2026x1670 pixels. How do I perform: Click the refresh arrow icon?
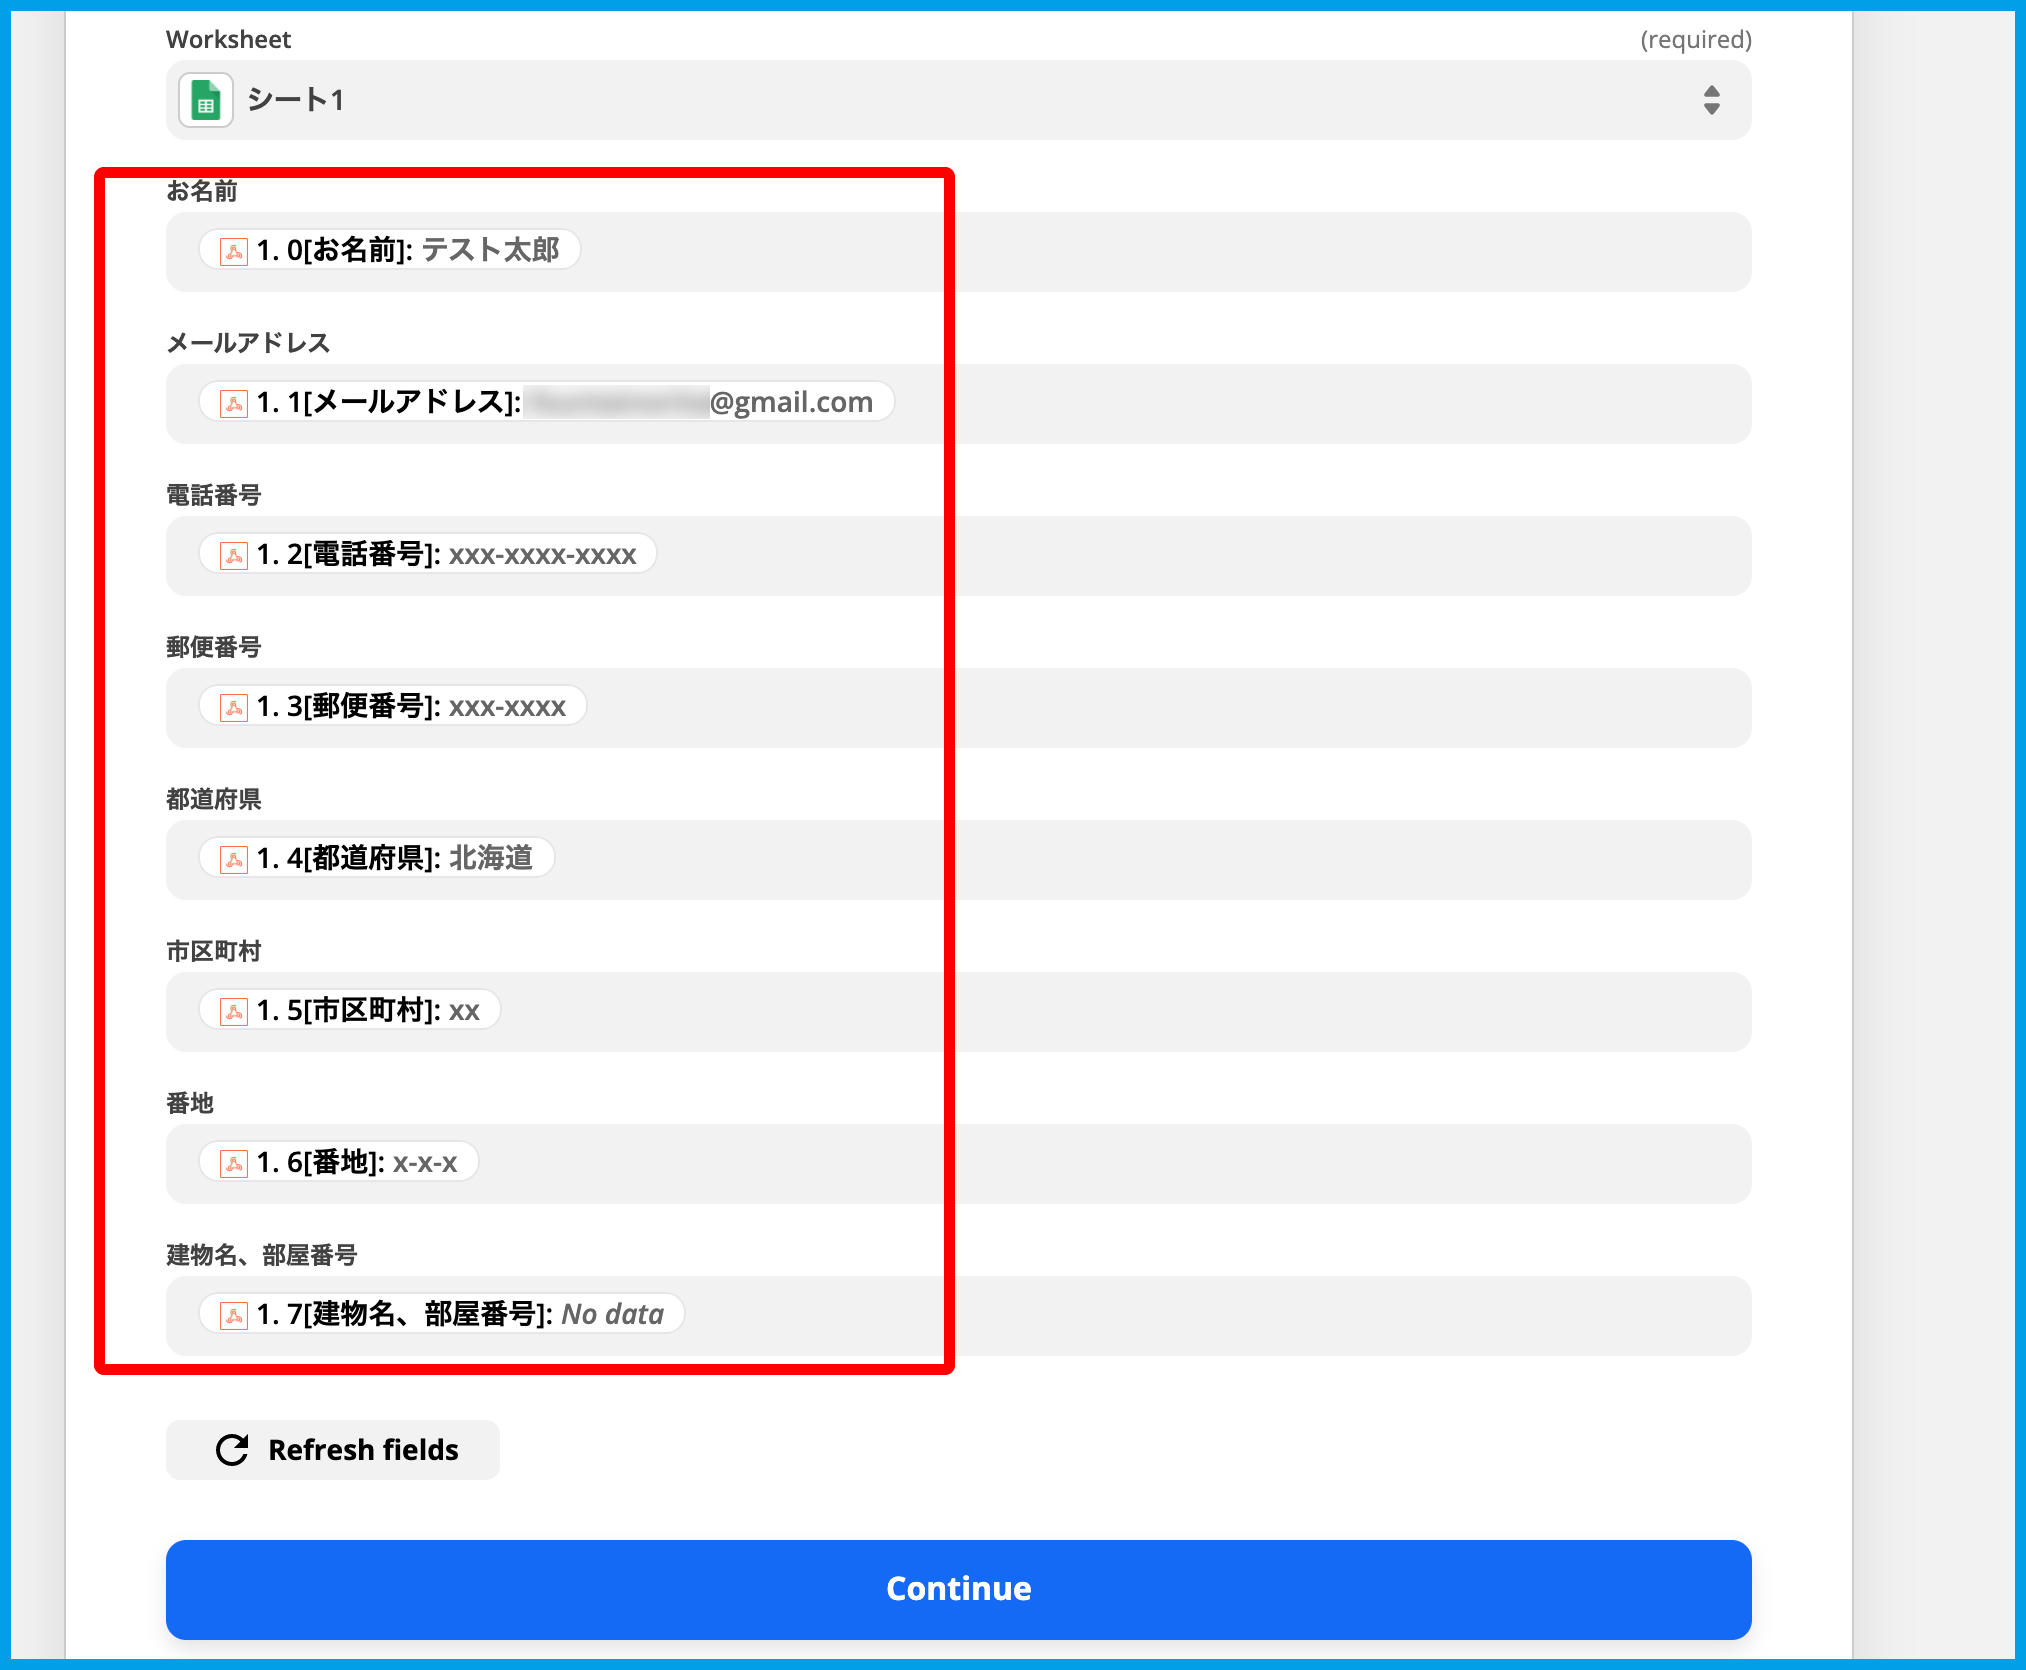(x=232, y=1450)
